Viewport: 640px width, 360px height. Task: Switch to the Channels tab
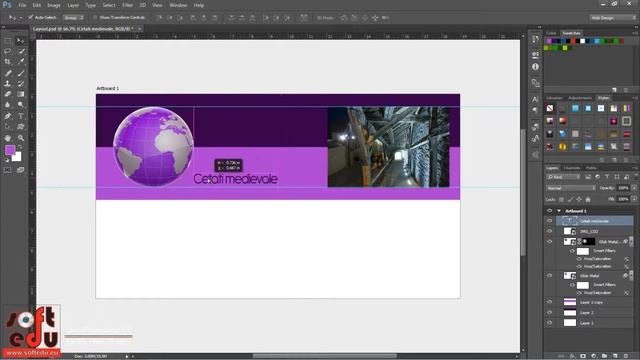571,168
